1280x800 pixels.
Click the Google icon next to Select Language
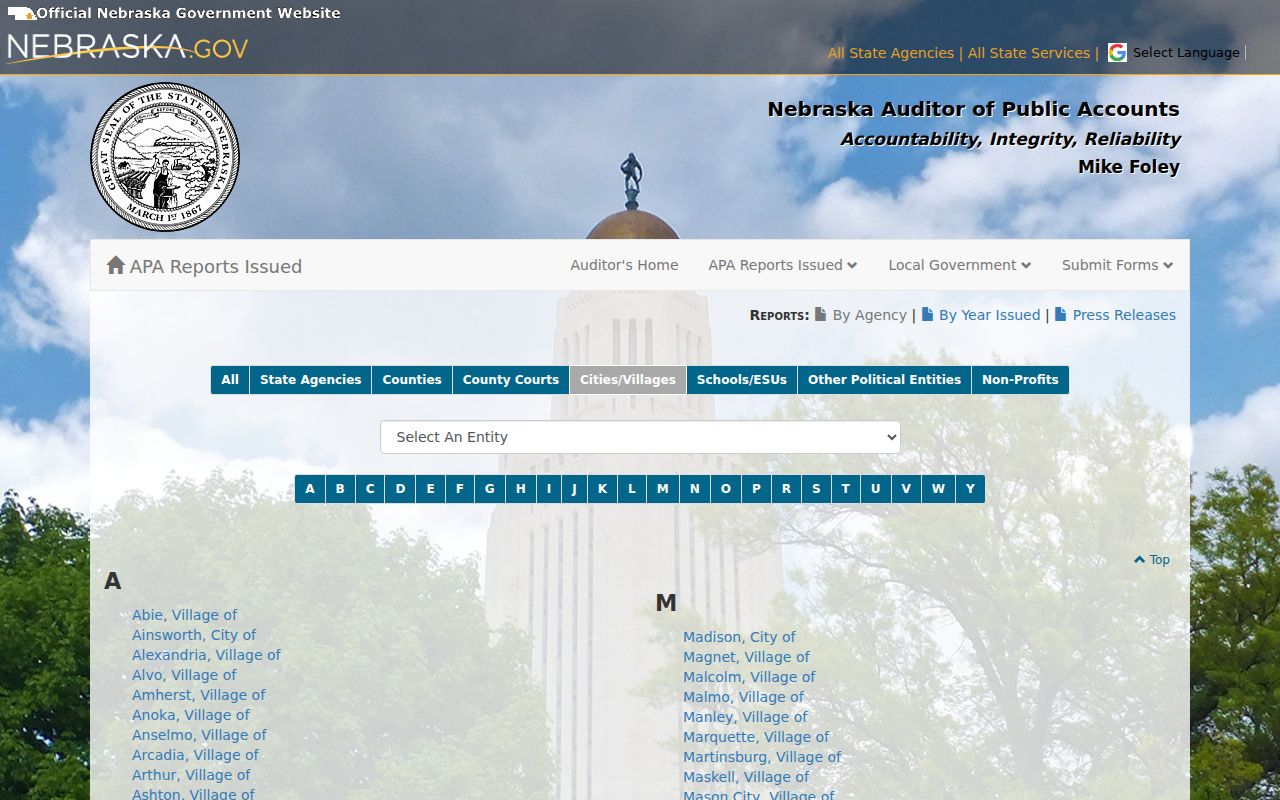pyautogui.click(x=1117, y=53)
